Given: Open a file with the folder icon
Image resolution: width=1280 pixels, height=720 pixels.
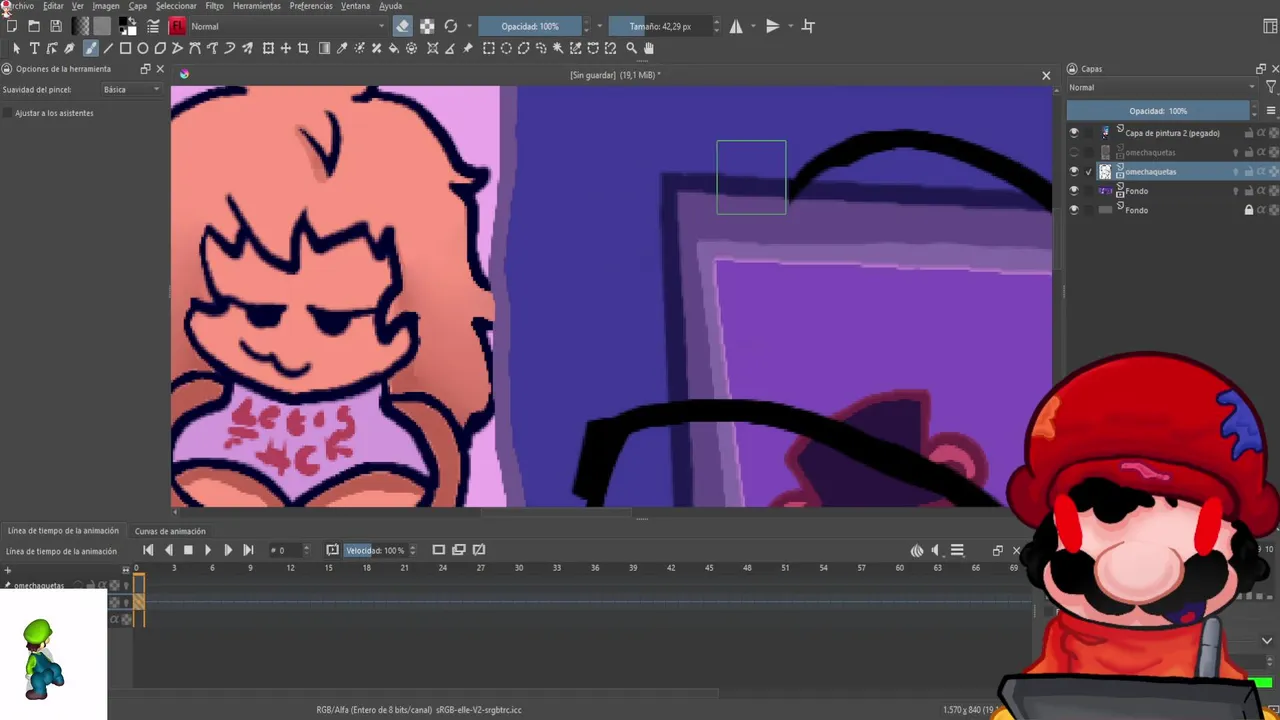Looking at the screenshot, I should 34,26.
